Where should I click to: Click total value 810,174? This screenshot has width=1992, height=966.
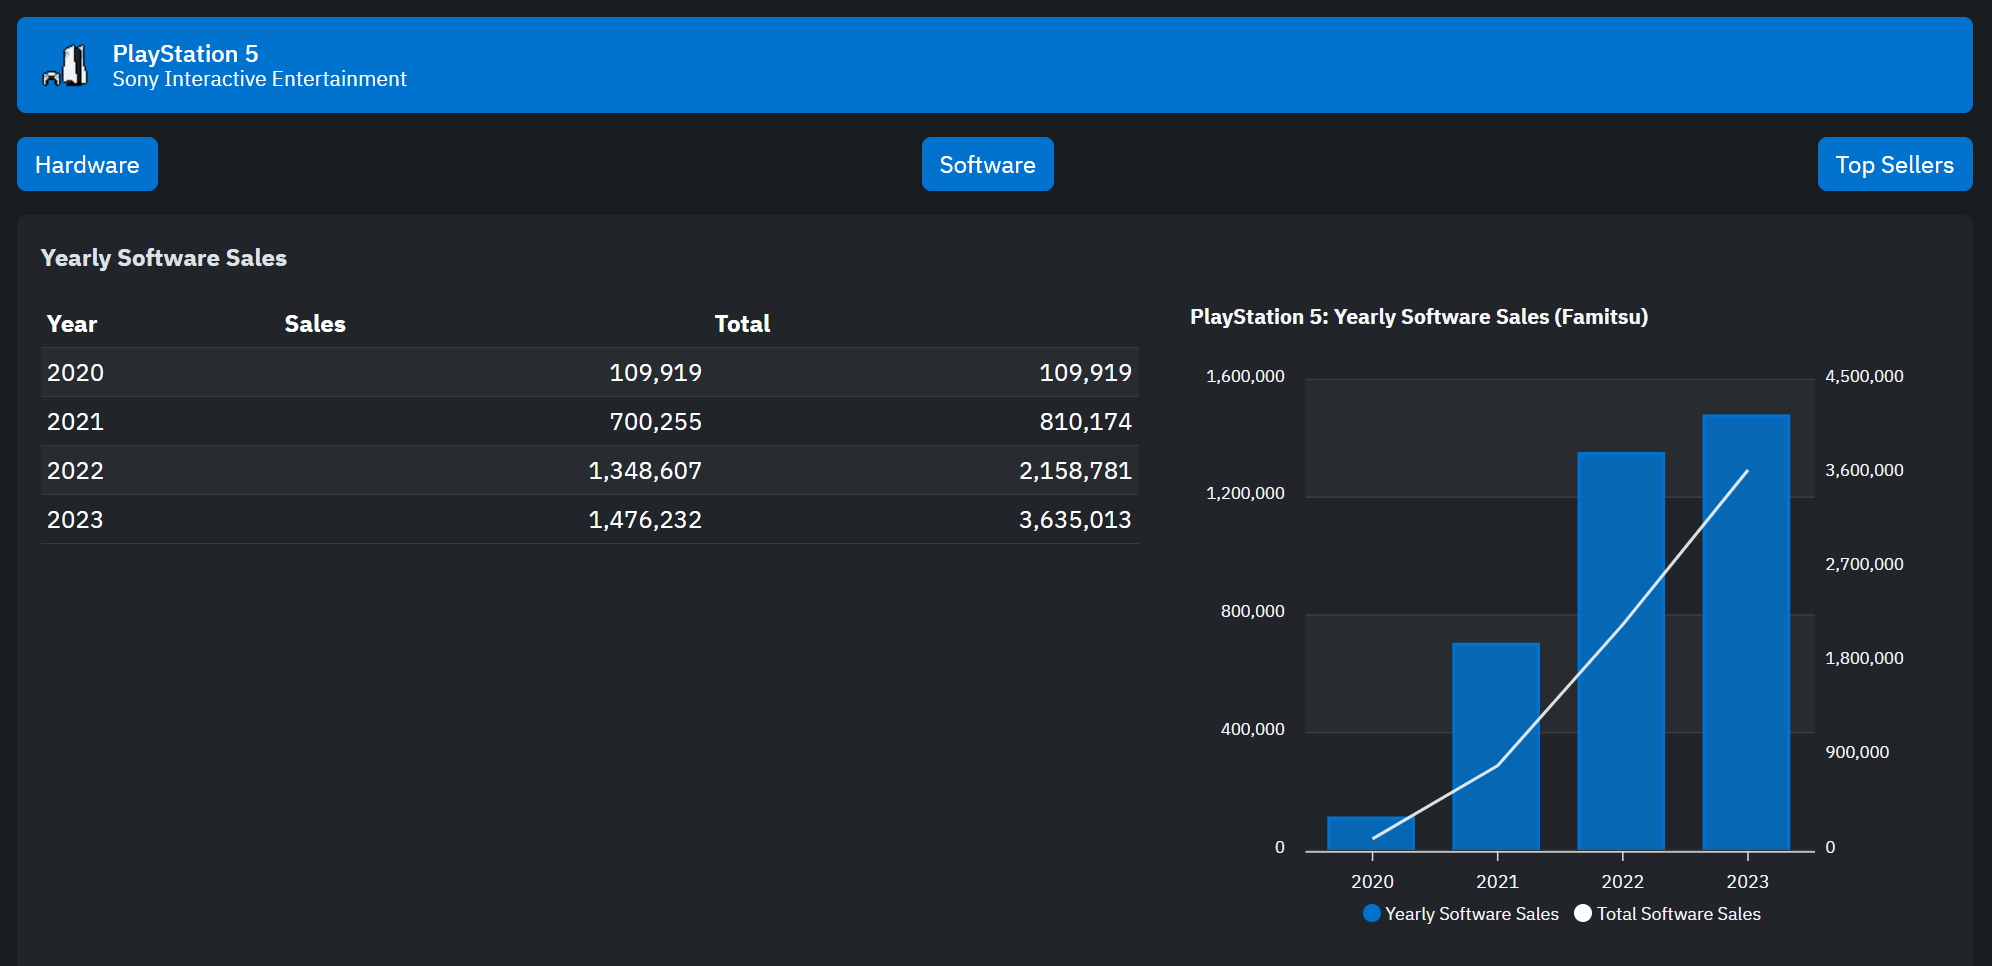coord(1085,422)
